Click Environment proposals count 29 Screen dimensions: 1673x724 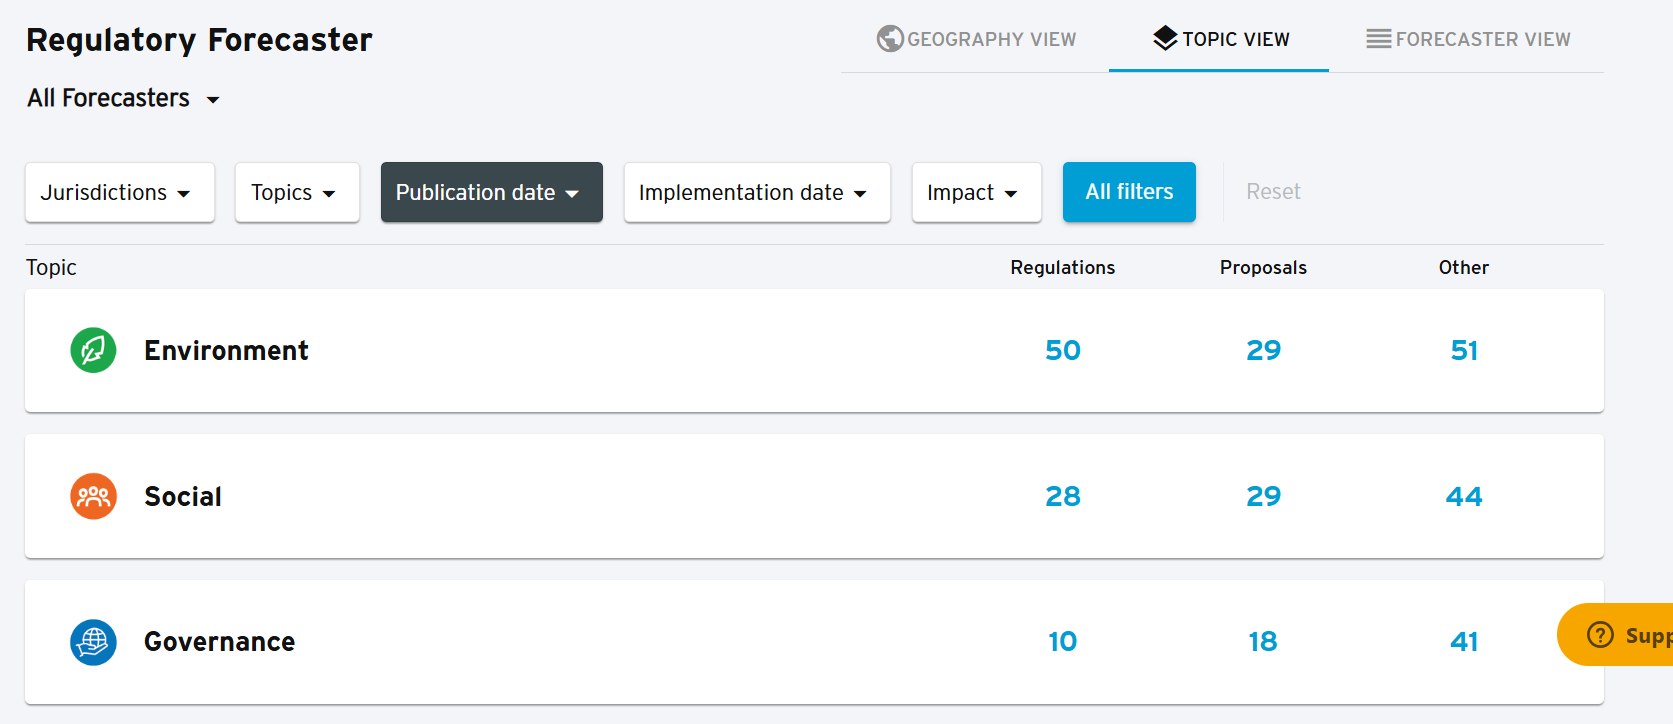(1264, 350)
